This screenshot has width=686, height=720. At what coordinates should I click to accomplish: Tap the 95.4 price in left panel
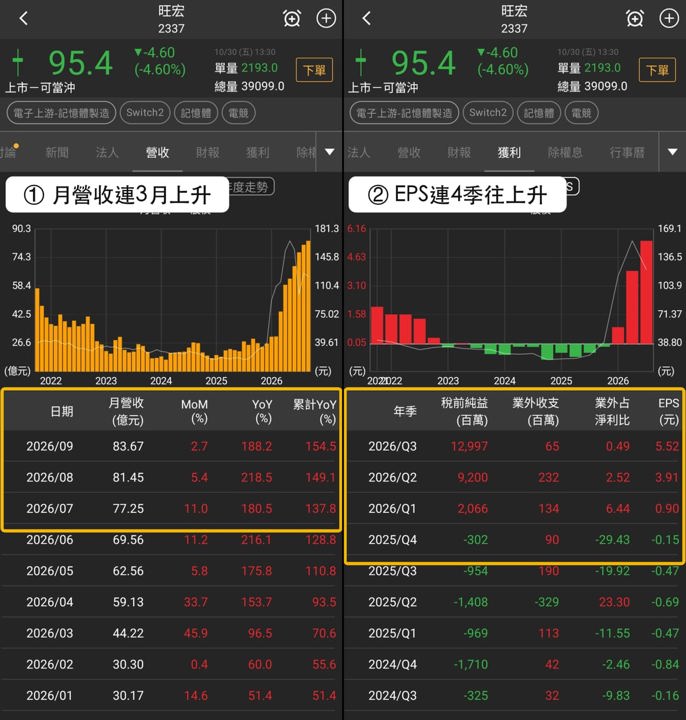[80, 63]
